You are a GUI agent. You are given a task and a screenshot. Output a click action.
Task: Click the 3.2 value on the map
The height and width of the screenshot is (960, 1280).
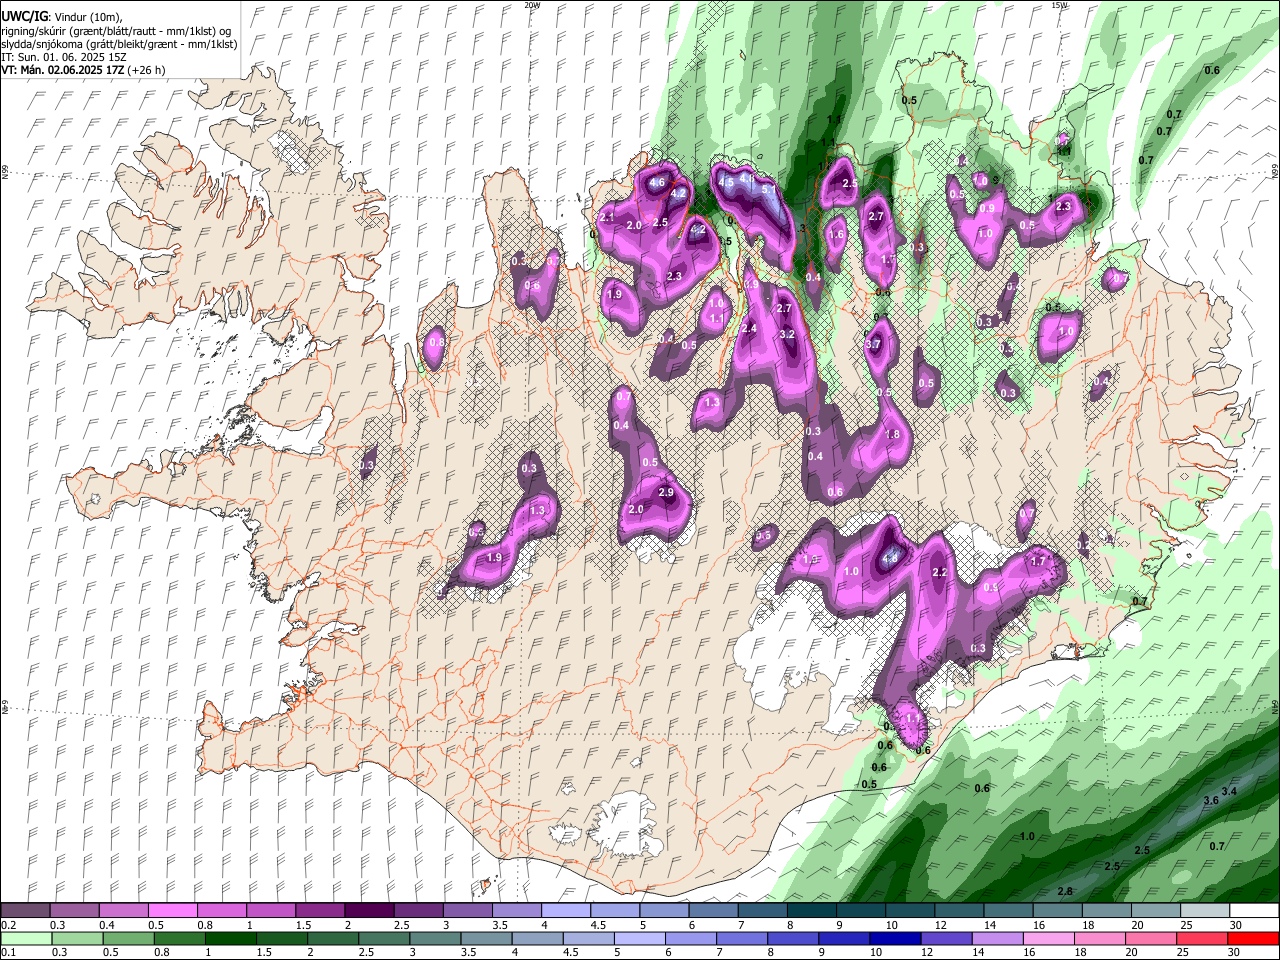point(786,334)
